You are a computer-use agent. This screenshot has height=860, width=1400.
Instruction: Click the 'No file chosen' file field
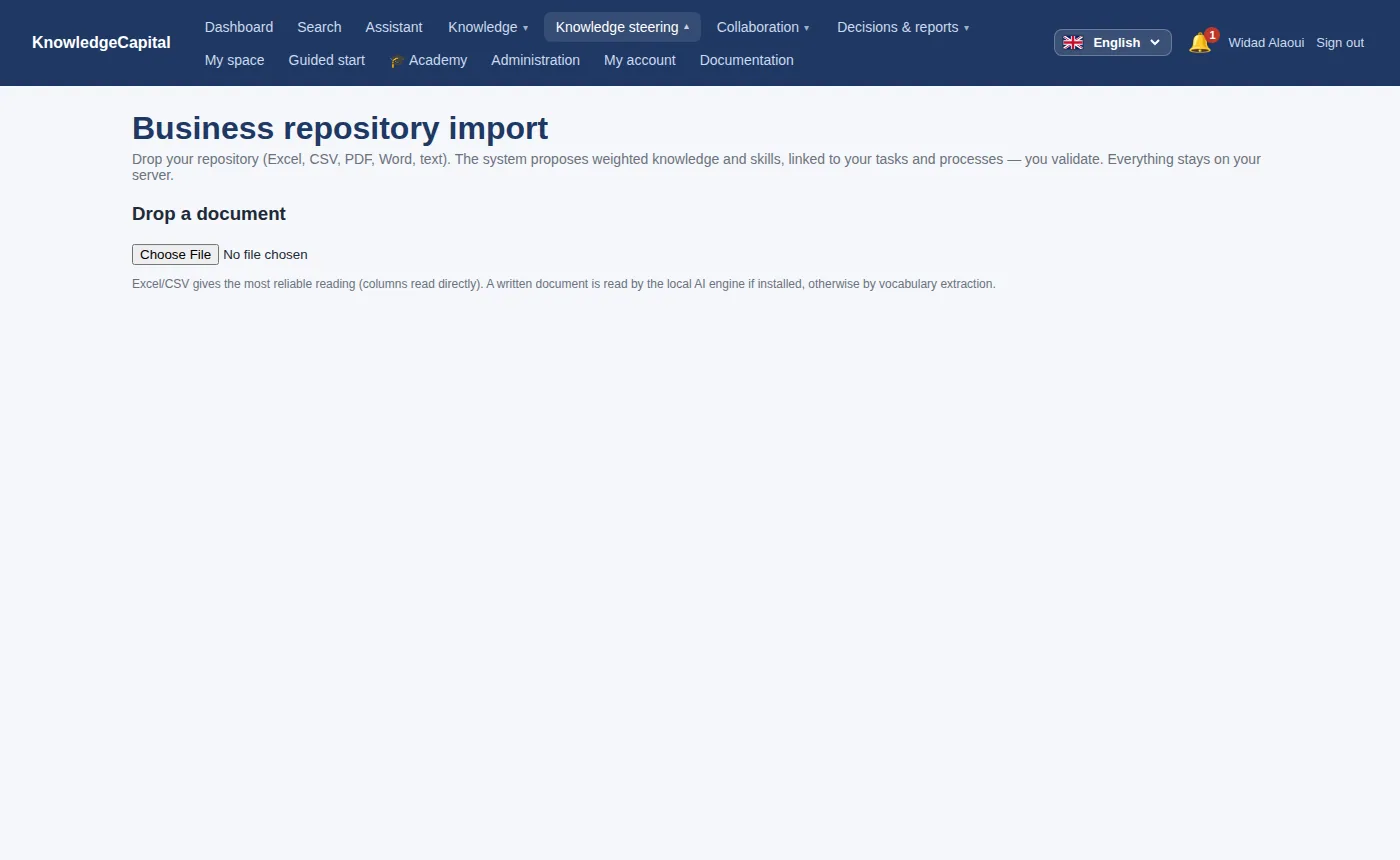265,254
